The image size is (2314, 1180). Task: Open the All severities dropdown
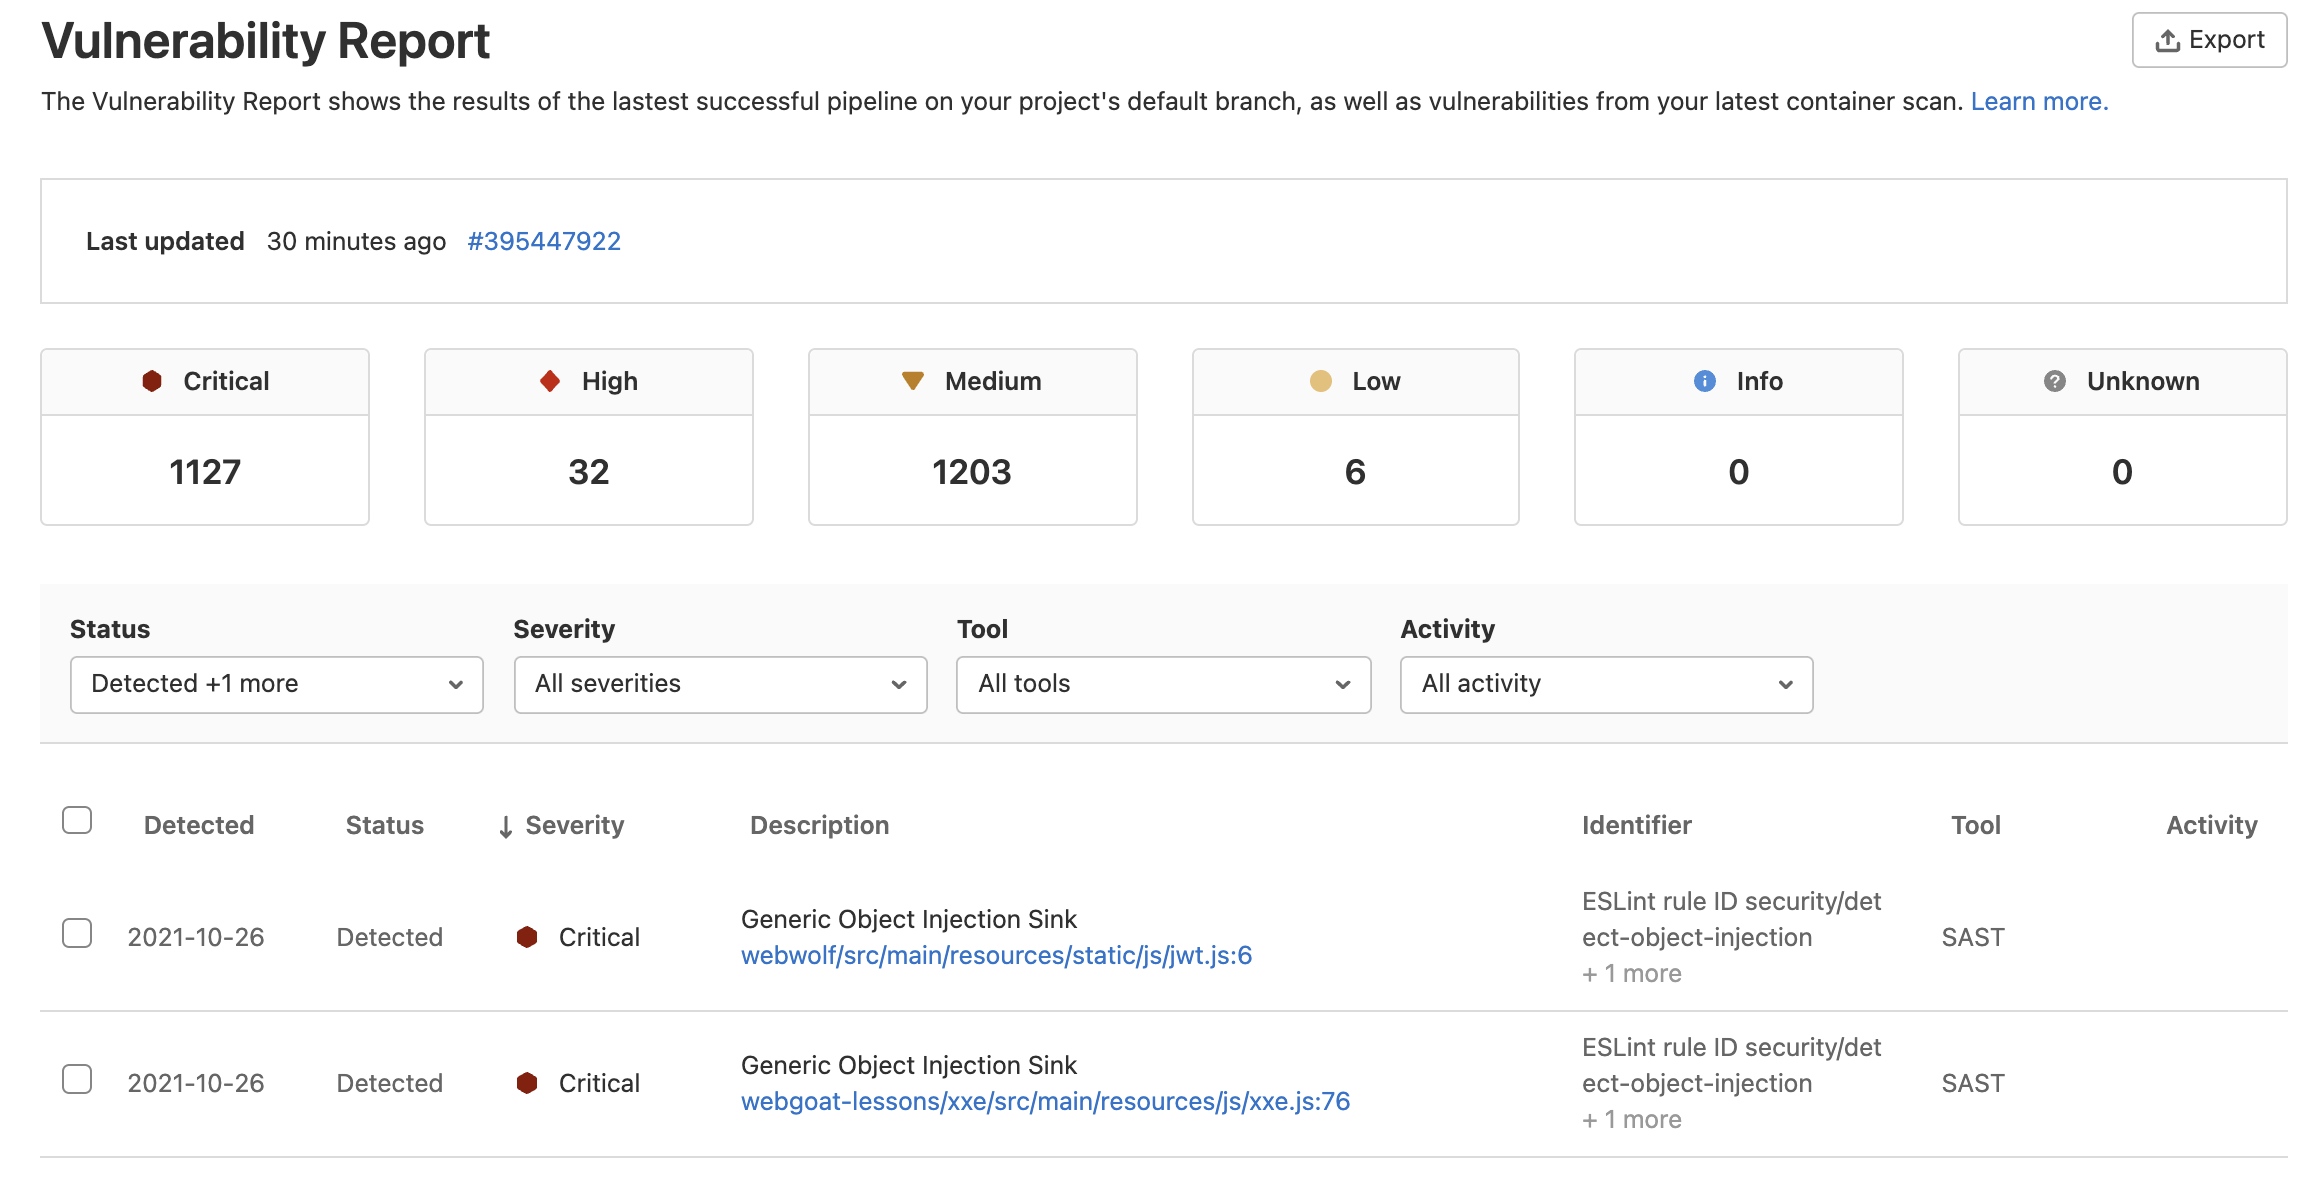pyautogui.click(x=720, y=684)
